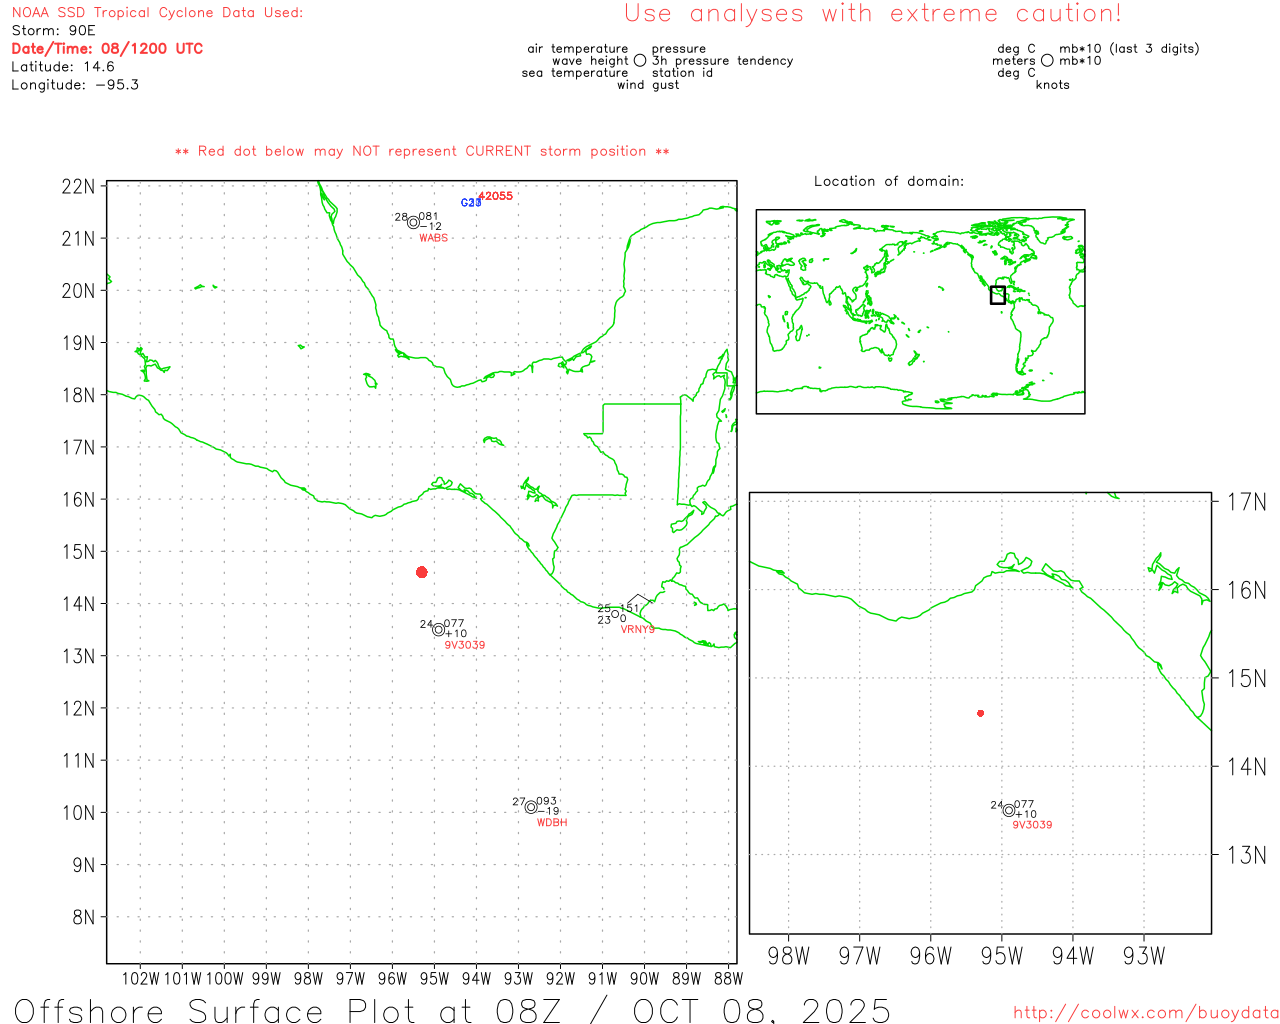Screen dimensions: 1280x1024
Task: Click the 22N latitude axis label
Action: [78, 186]
